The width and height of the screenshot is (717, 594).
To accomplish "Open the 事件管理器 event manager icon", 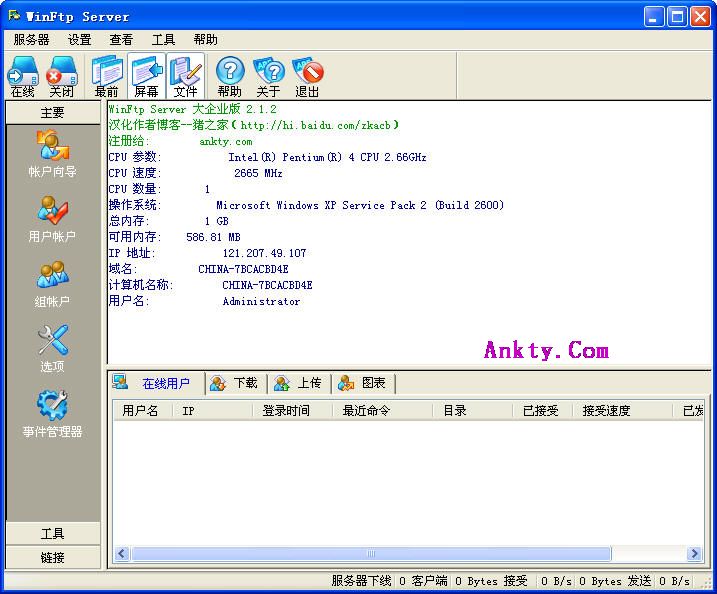I will coord(53,413).
